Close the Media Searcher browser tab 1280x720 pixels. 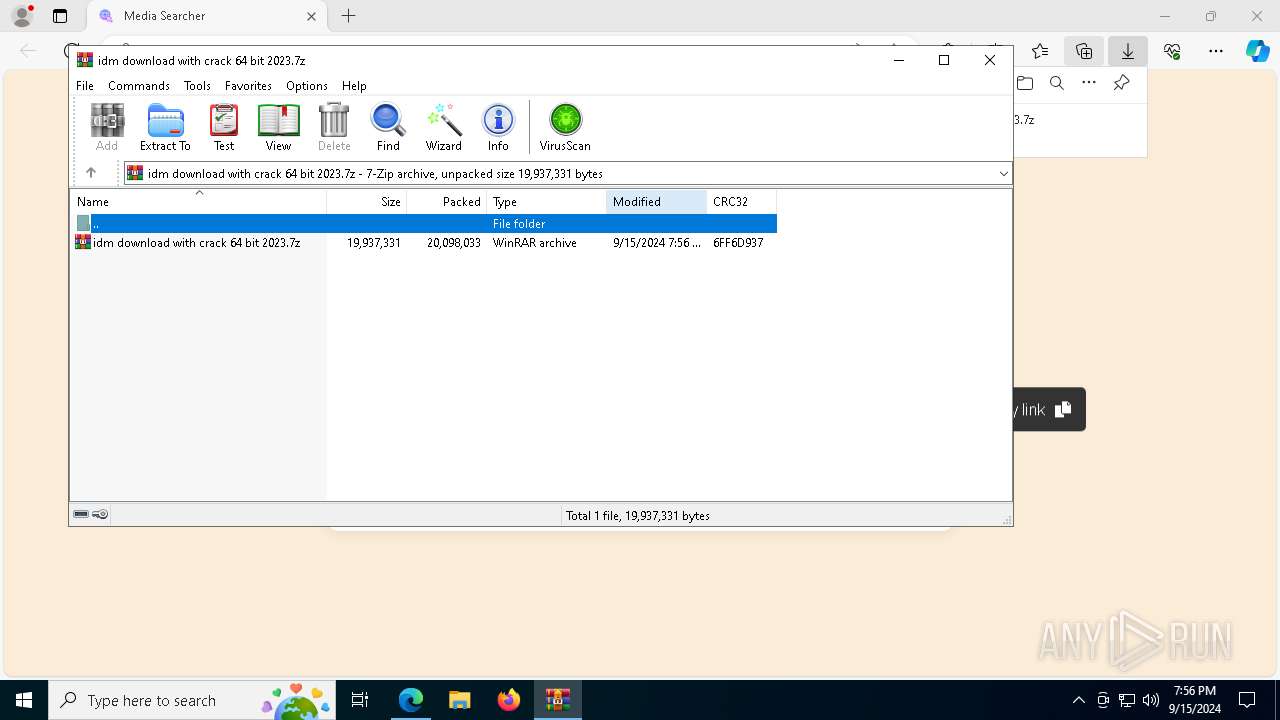pos(311,16)
